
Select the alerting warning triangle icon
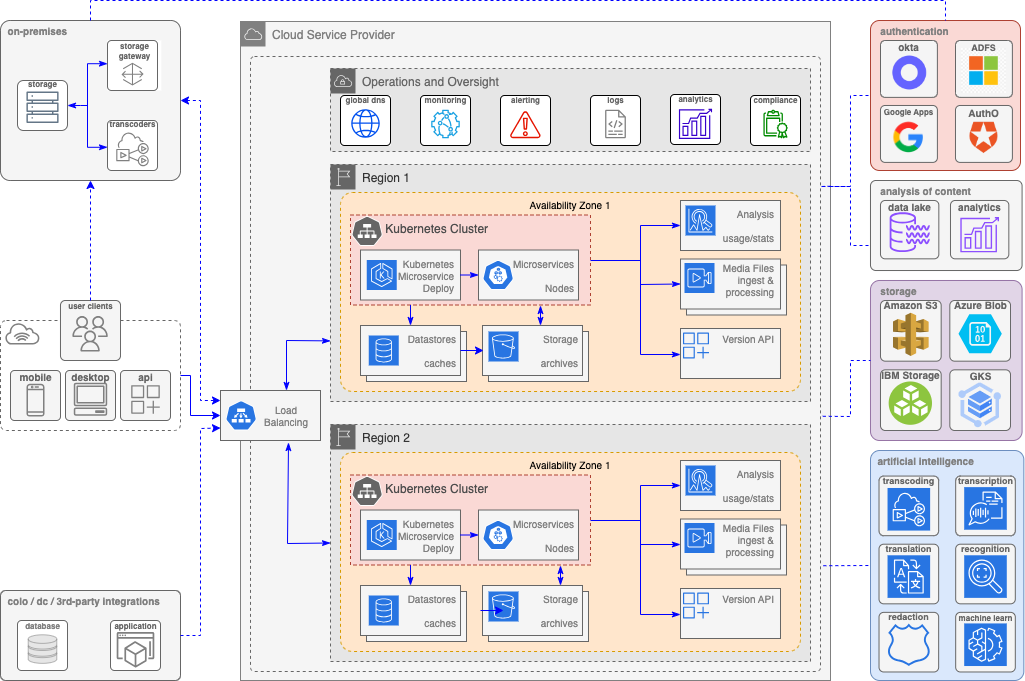(x=525, y=124)
